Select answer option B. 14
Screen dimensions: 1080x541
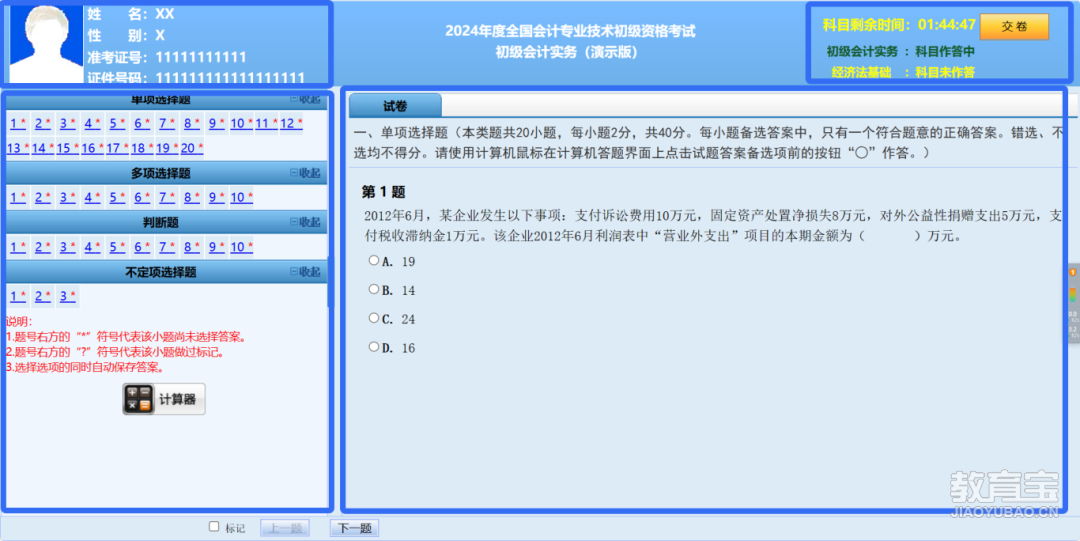coord(373,289)
